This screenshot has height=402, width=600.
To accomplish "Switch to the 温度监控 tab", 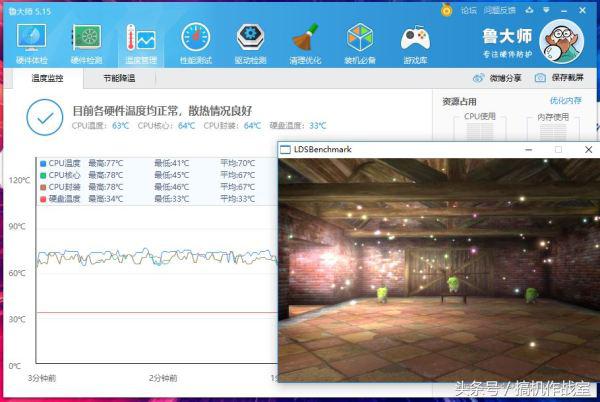I will [x=47, y=78].
